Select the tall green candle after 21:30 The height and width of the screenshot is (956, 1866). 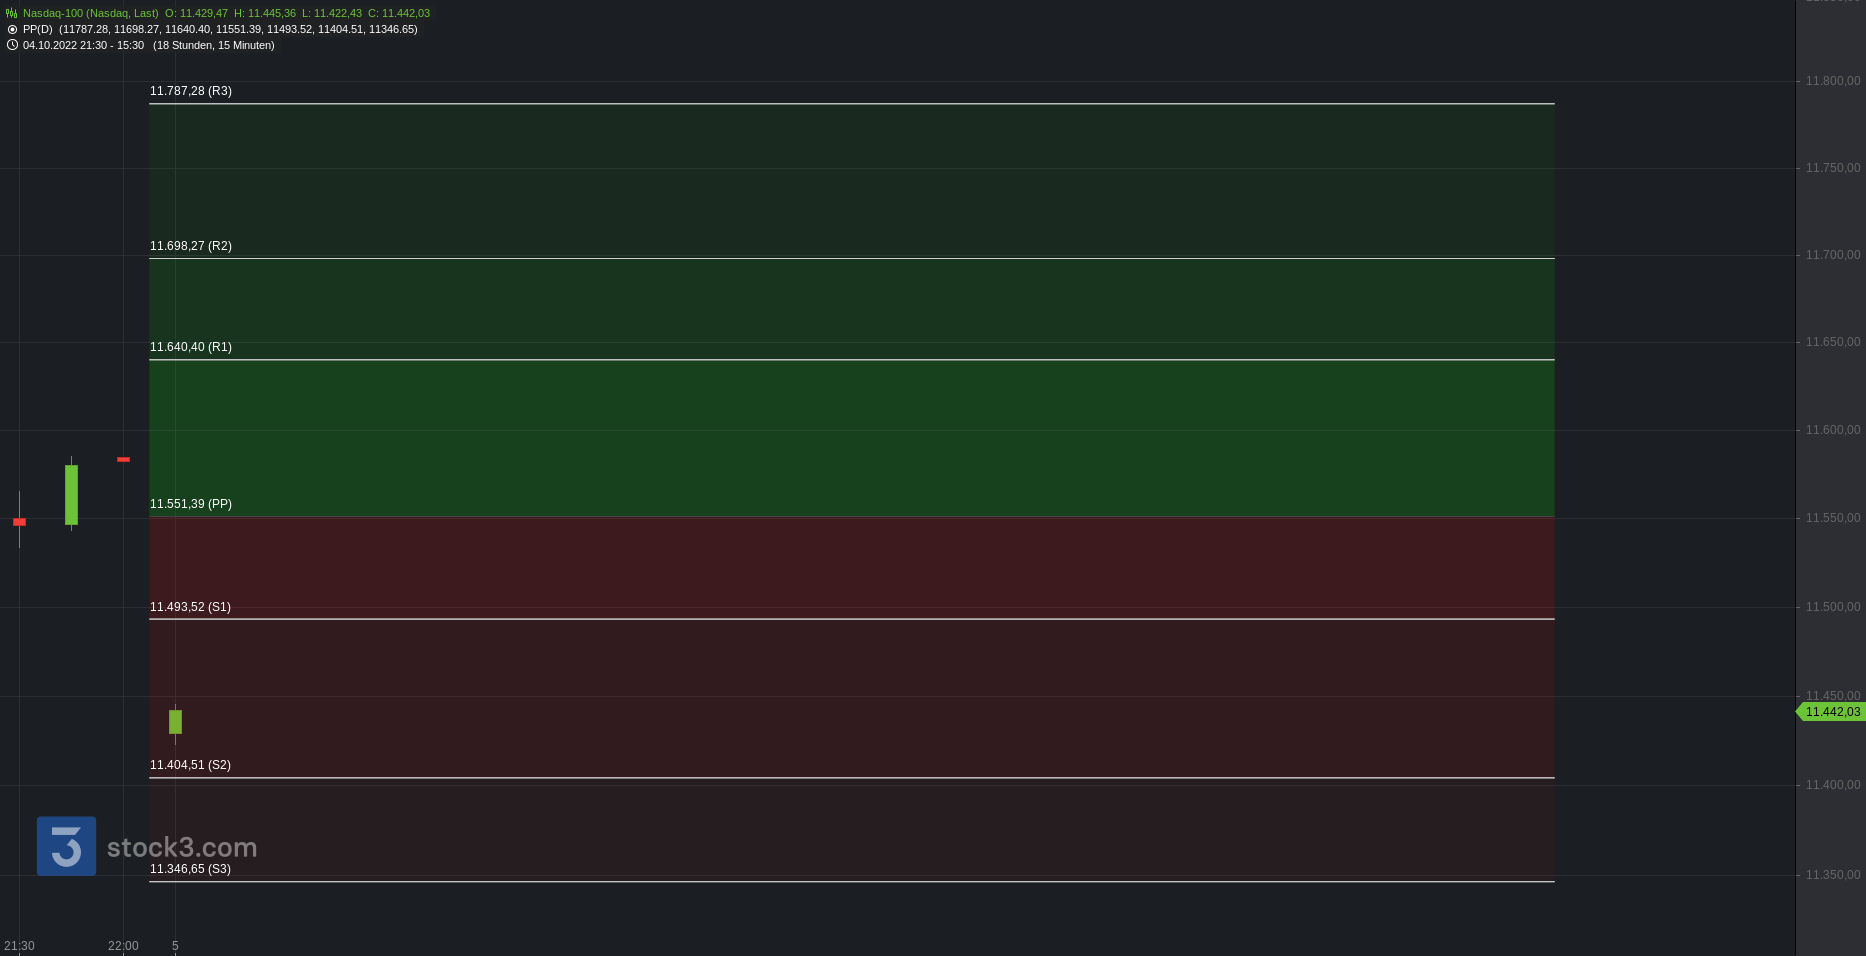tap(71, 494)
